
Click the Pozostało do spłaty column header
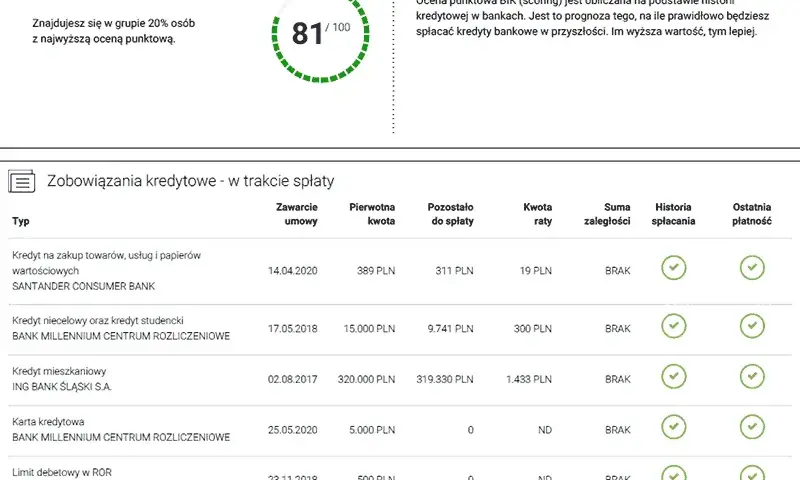(451, 214)
